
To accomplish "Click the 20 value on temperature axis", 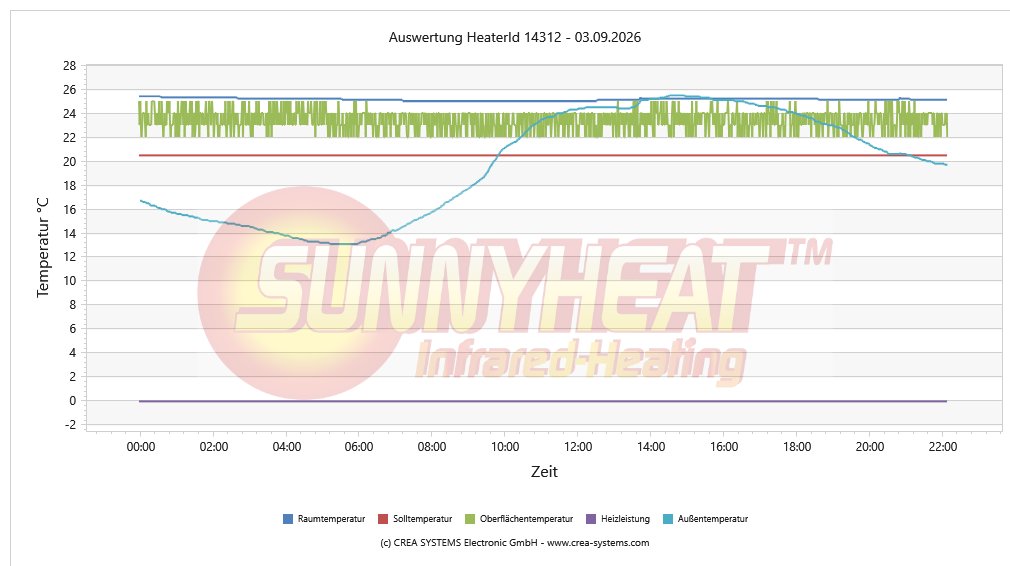I will [69, 162].
